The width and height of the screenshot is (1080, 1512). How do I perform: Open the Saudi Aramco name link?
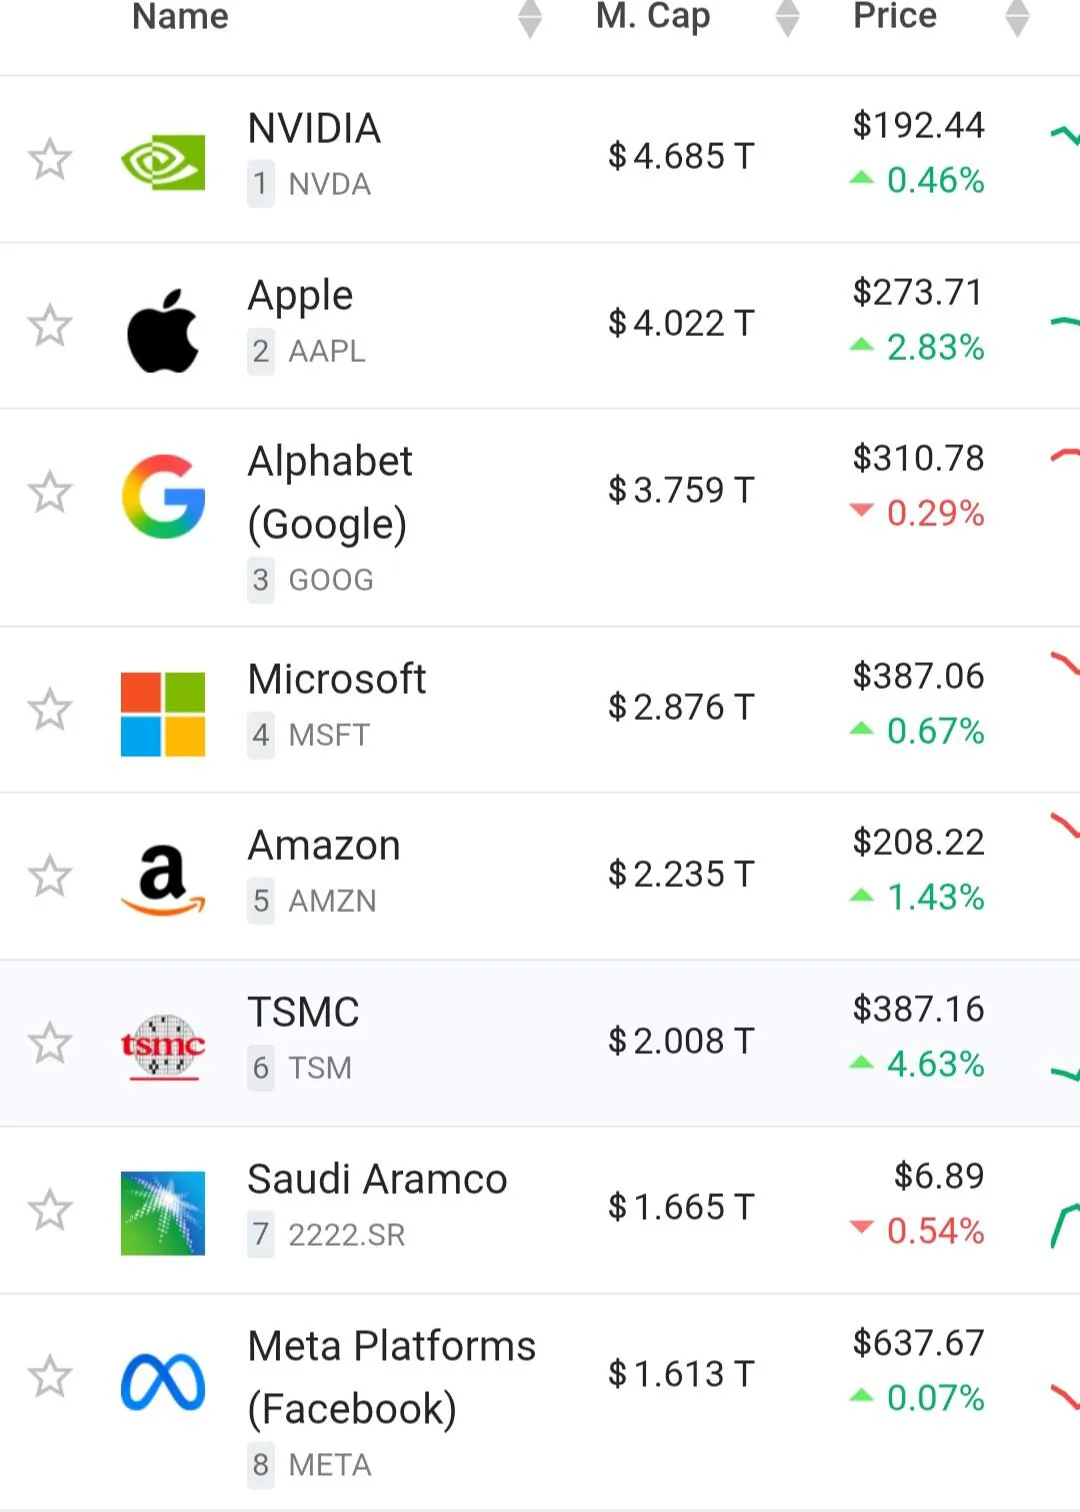(x=377, y=1180)
